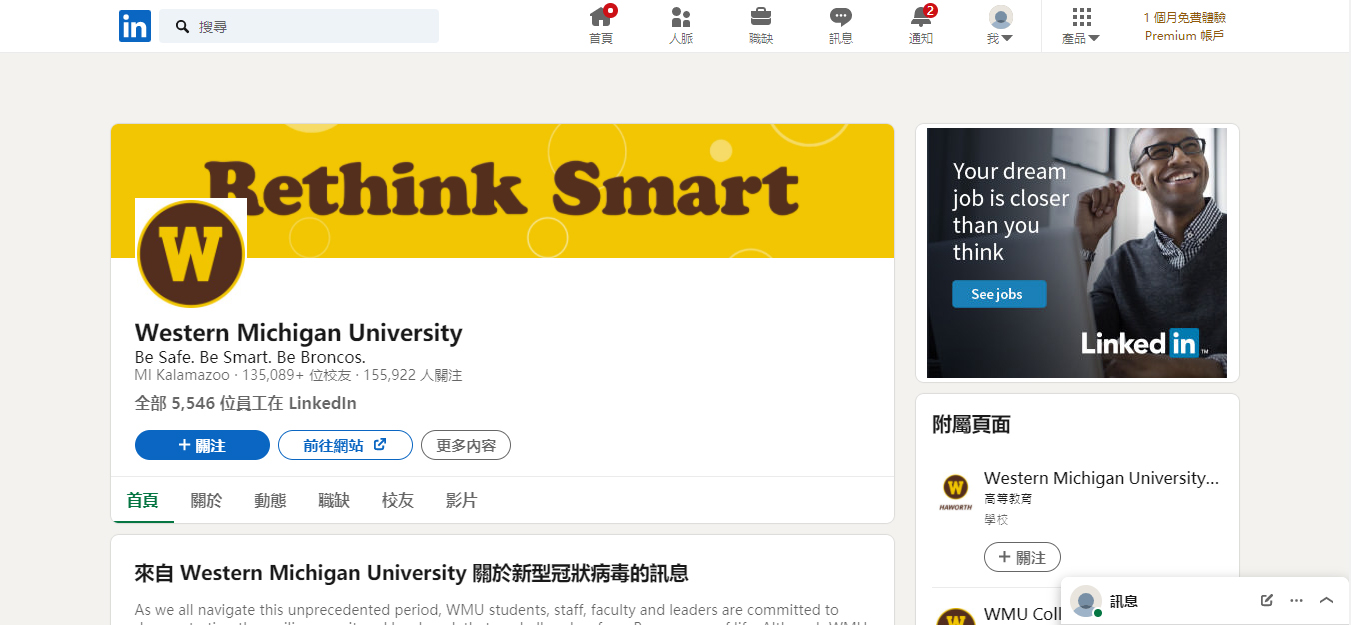Screen dimensions: 1351x625
Task: Follow the Haworth affiliated page (關注)
Action: pyautogui.click(x=1022, y=557)
